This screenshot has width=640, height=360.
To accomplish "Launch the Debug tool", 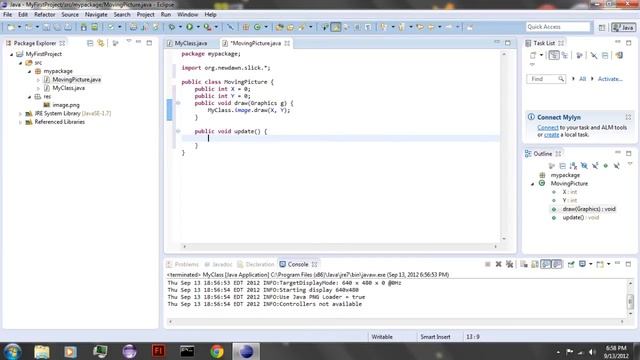I will click(x=172, y=27).
